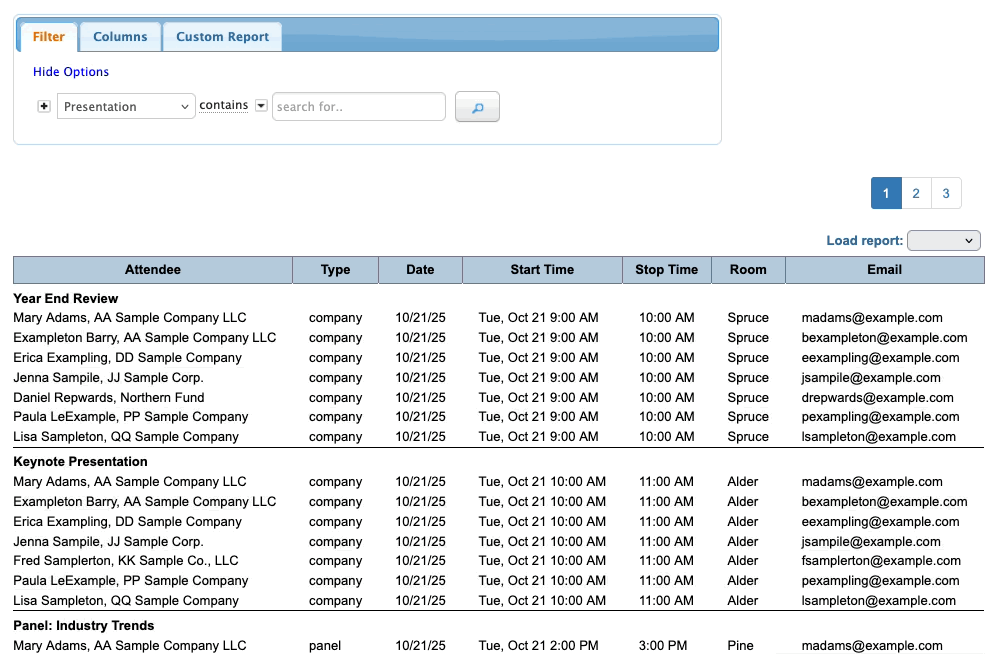Select current page 1 button

pos(886,194)
